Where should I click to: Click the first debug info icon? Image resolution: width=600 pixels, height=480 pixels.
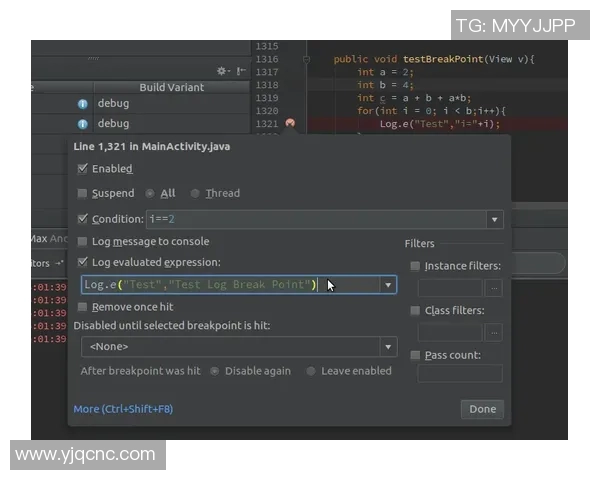coord(83,104)
